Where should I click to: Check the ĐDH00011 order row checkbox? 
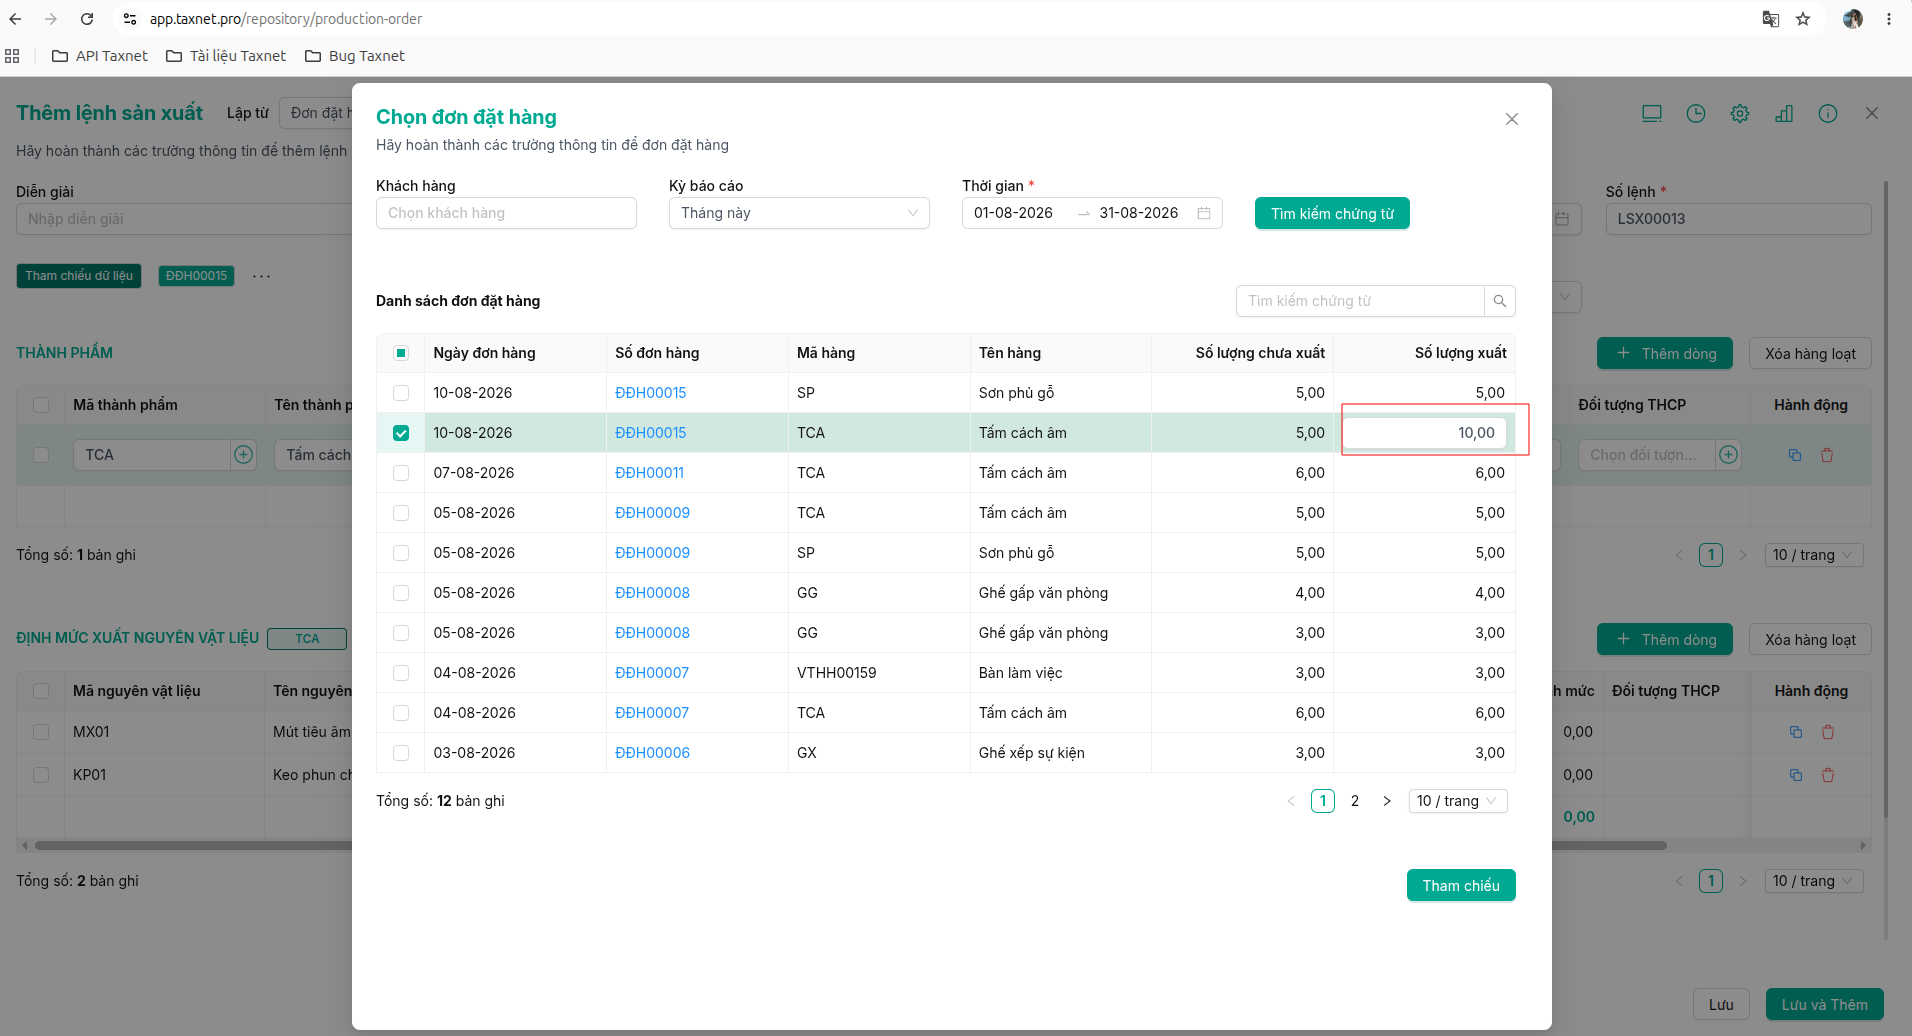click(401, 473)
